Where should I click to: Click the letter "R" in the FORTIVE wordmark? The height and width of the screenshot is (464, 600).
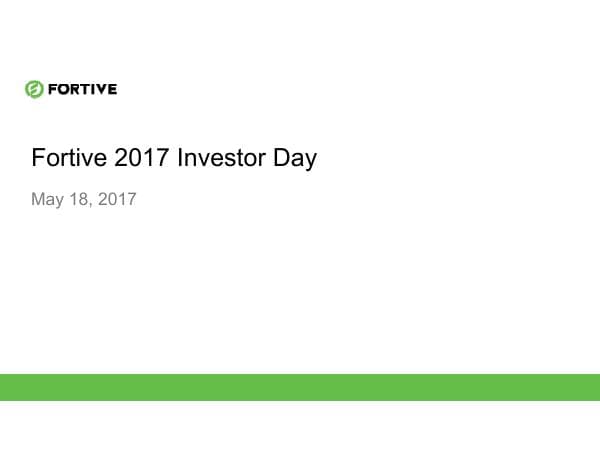coord(72,89)
